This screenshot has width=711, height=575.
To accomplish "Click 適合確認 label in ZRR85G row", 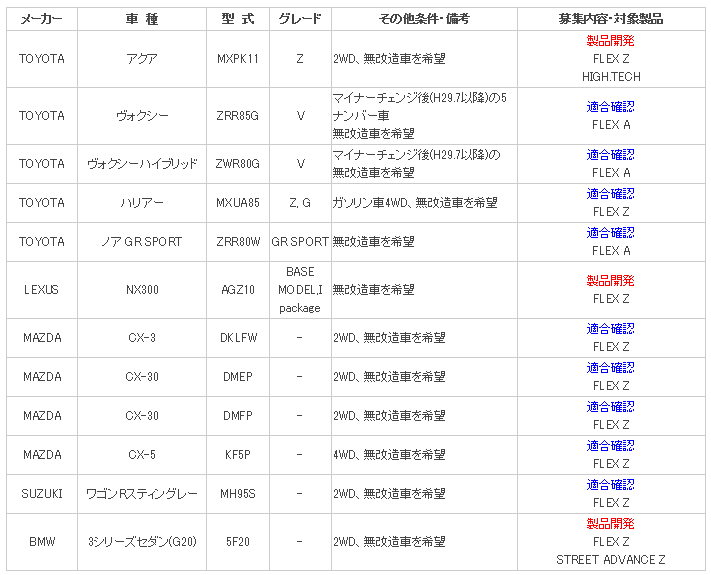I will point(611,107).
